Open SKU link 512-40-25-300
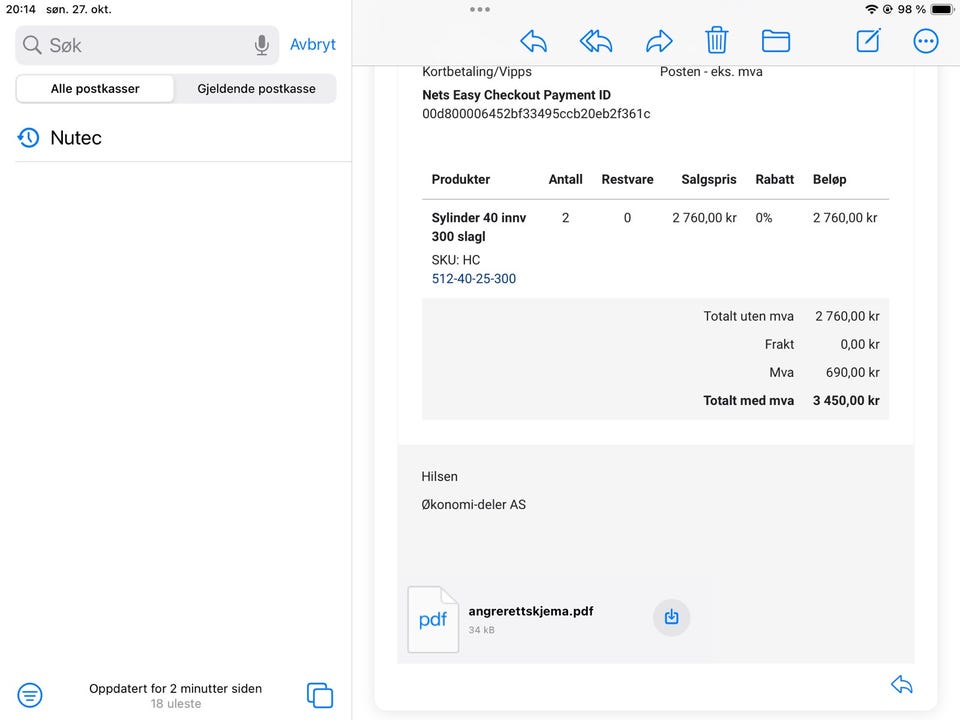The width and height of the screenshot is (960, 720). click(474, 279)
